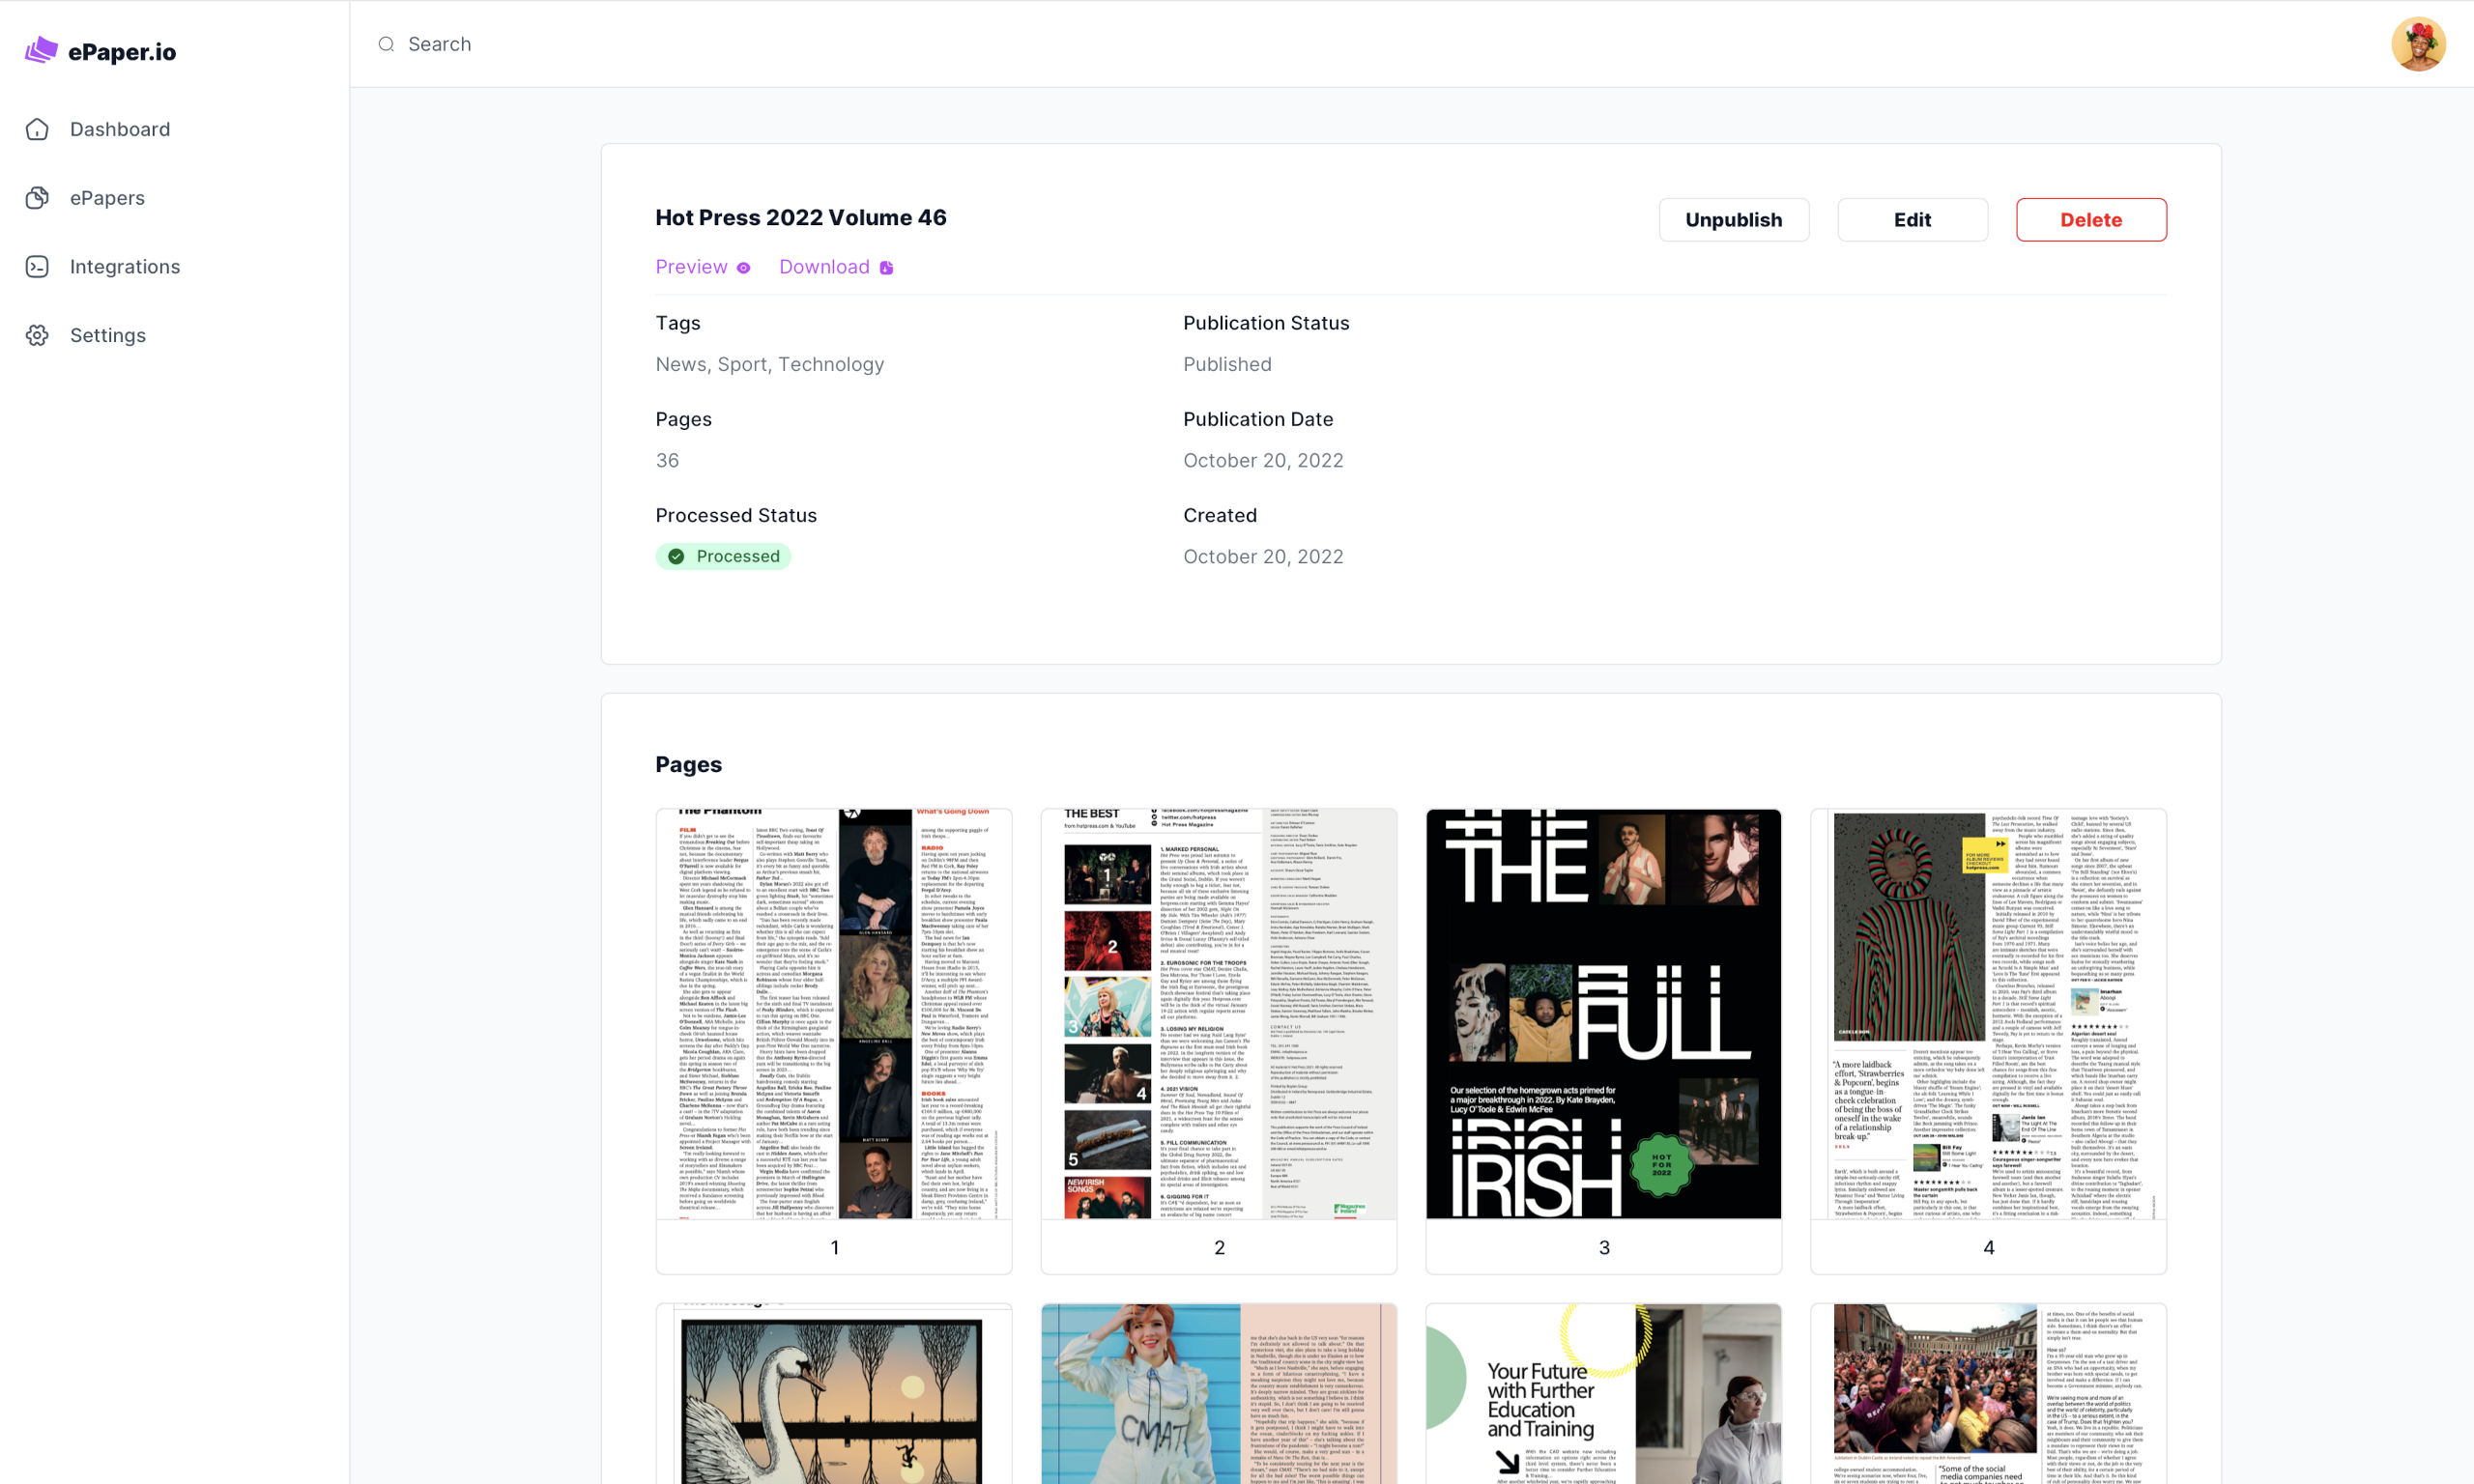Click the file icon beside Download

tap(886, 268)
